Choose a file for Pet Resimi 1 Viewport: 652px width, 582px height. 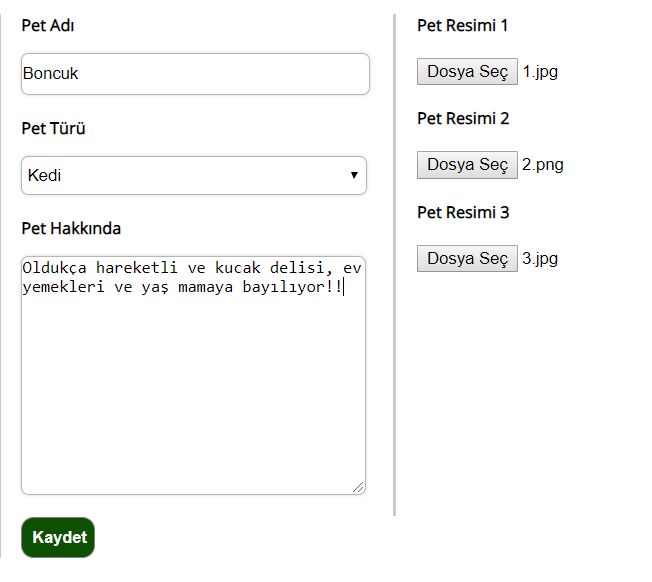[x=467, y=72]
